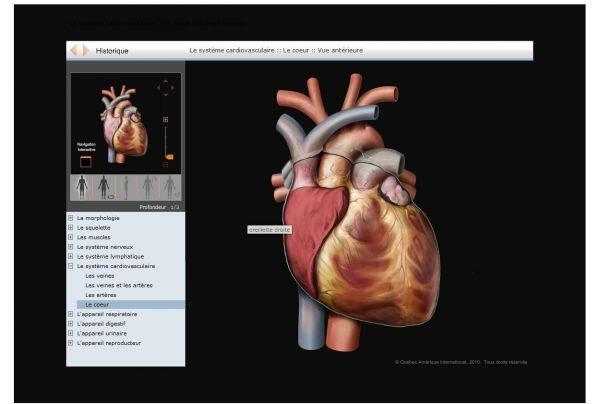Select Les artères in the tree

pyautogui.click(x=99, y=295)
